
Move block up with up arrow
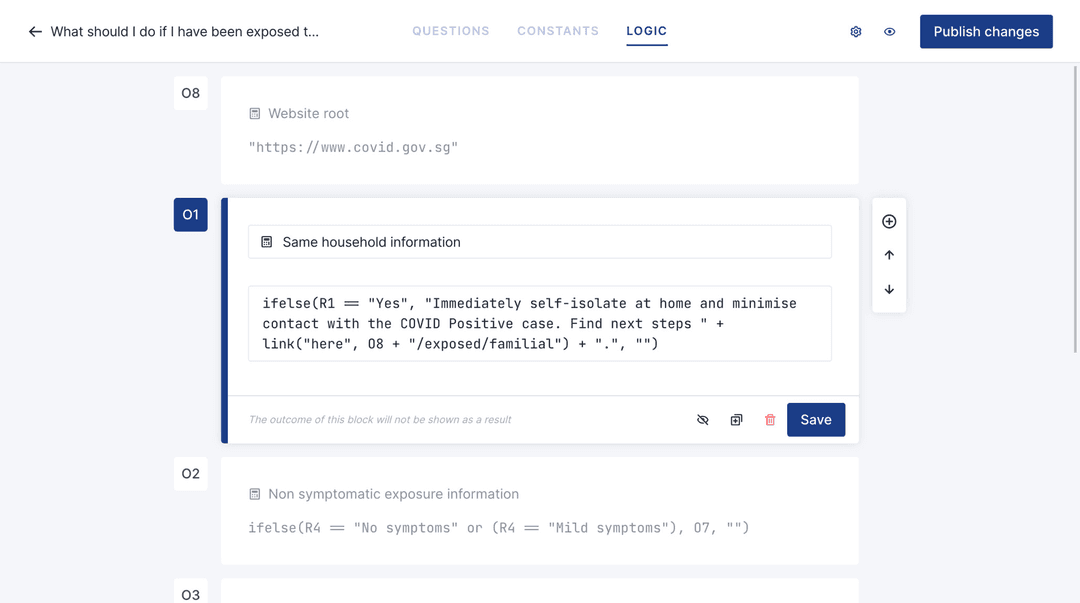click(889, 255)
